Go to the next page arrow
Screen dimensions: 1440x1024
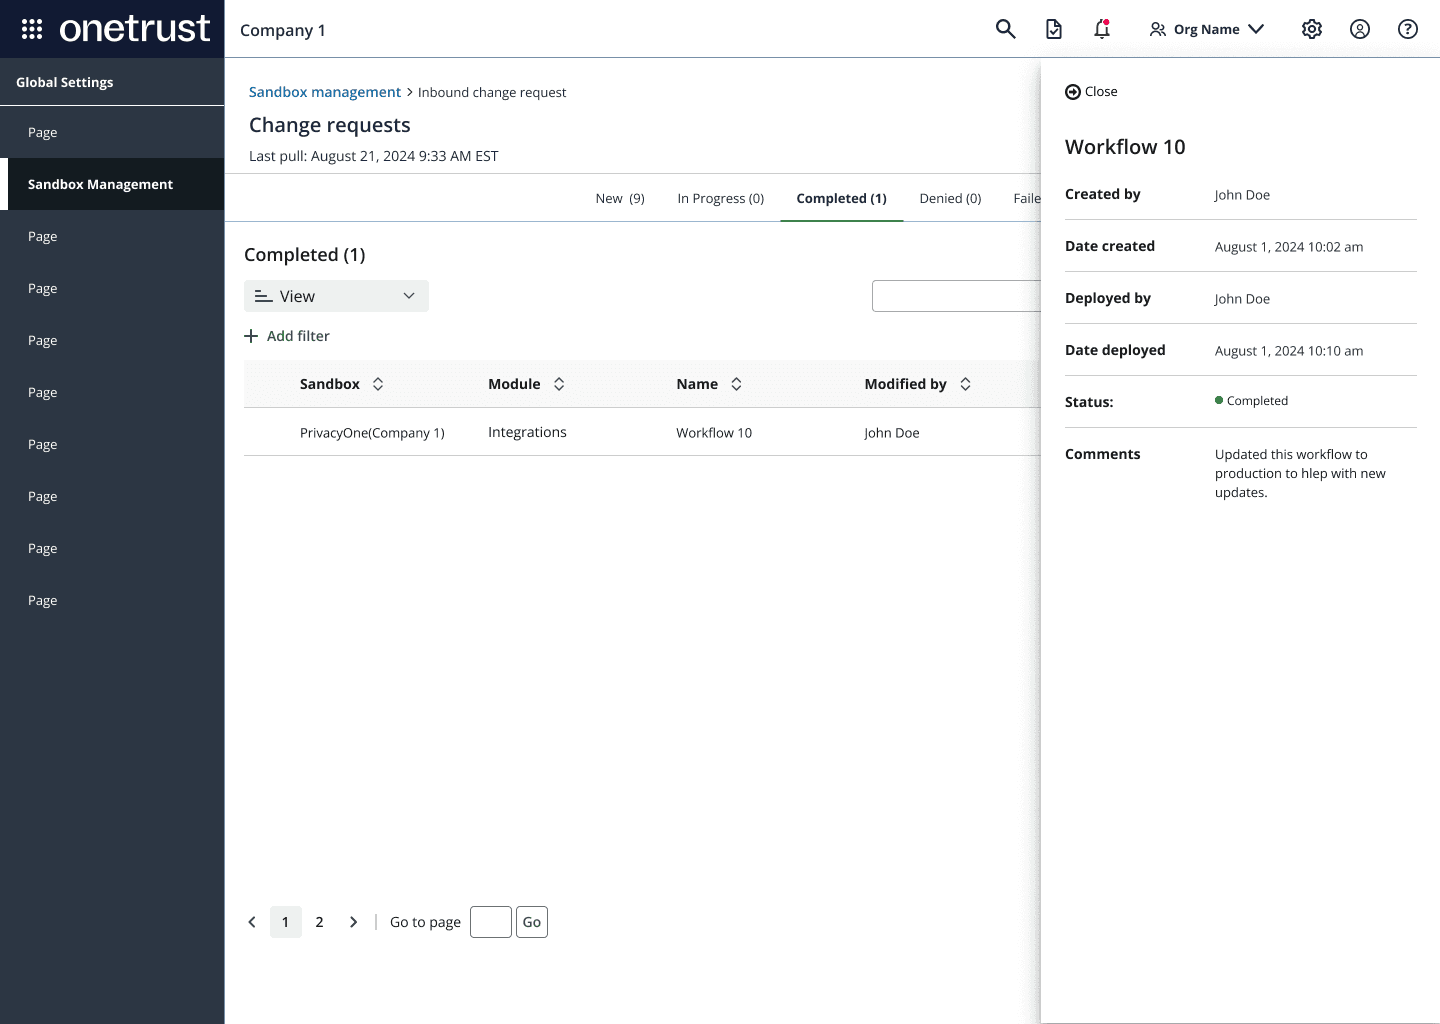tap(353, 922)
